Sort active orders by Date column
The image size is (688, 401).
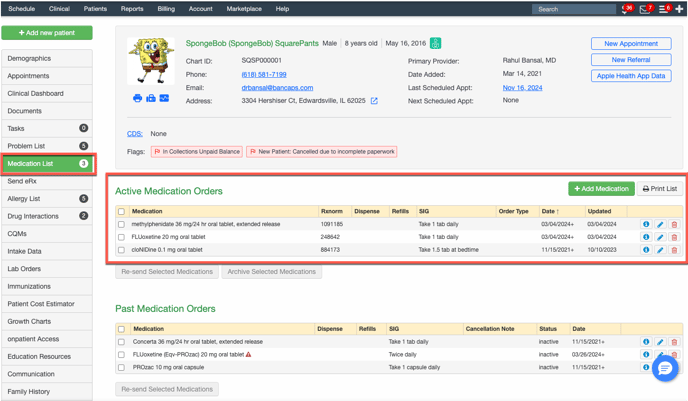pos(550,211)
